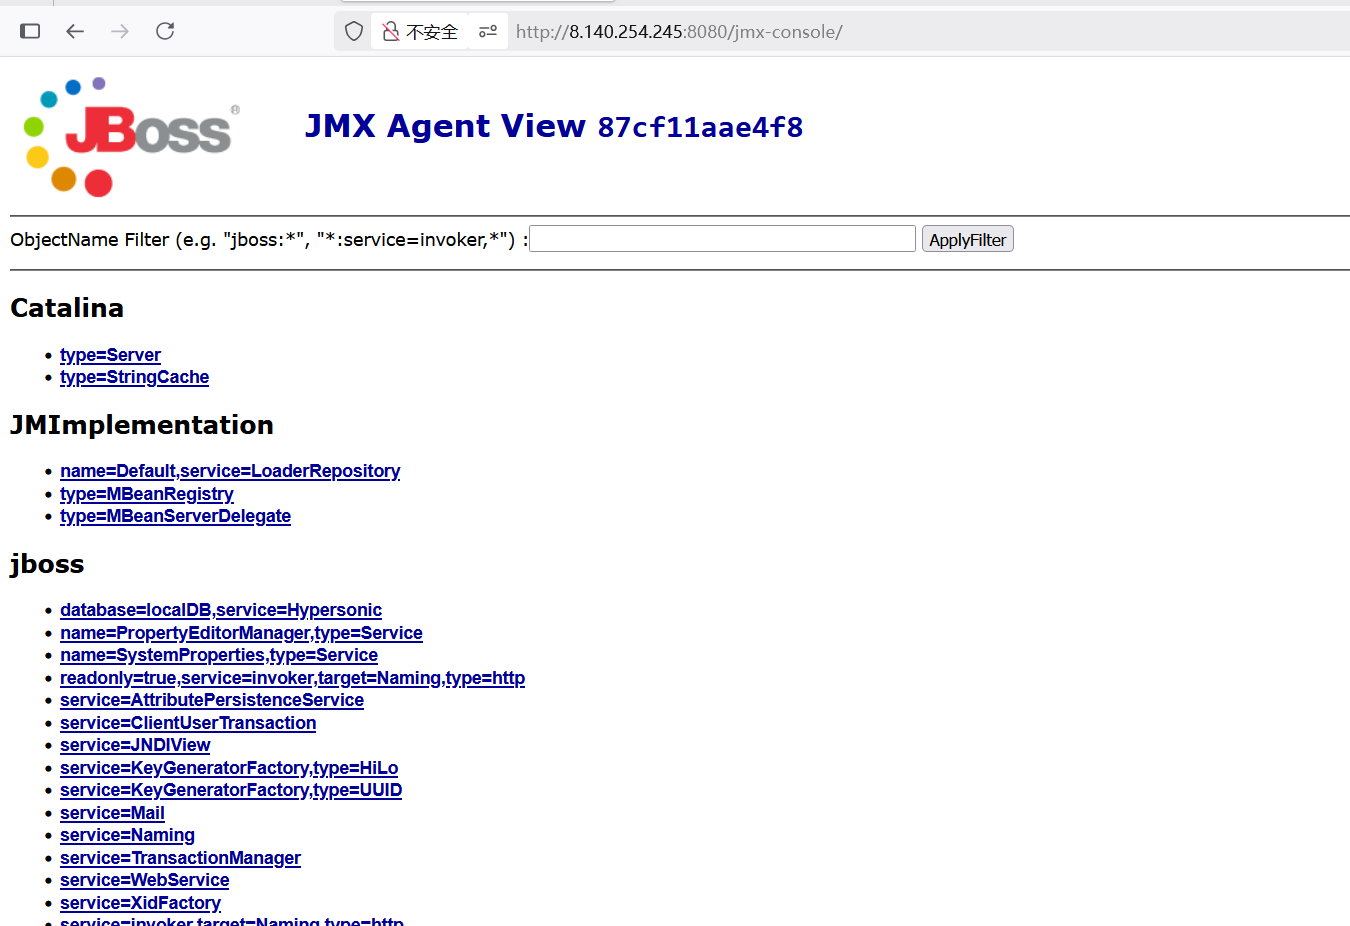Open name=Default,service=LoaderRepository link

coord(230,471)
